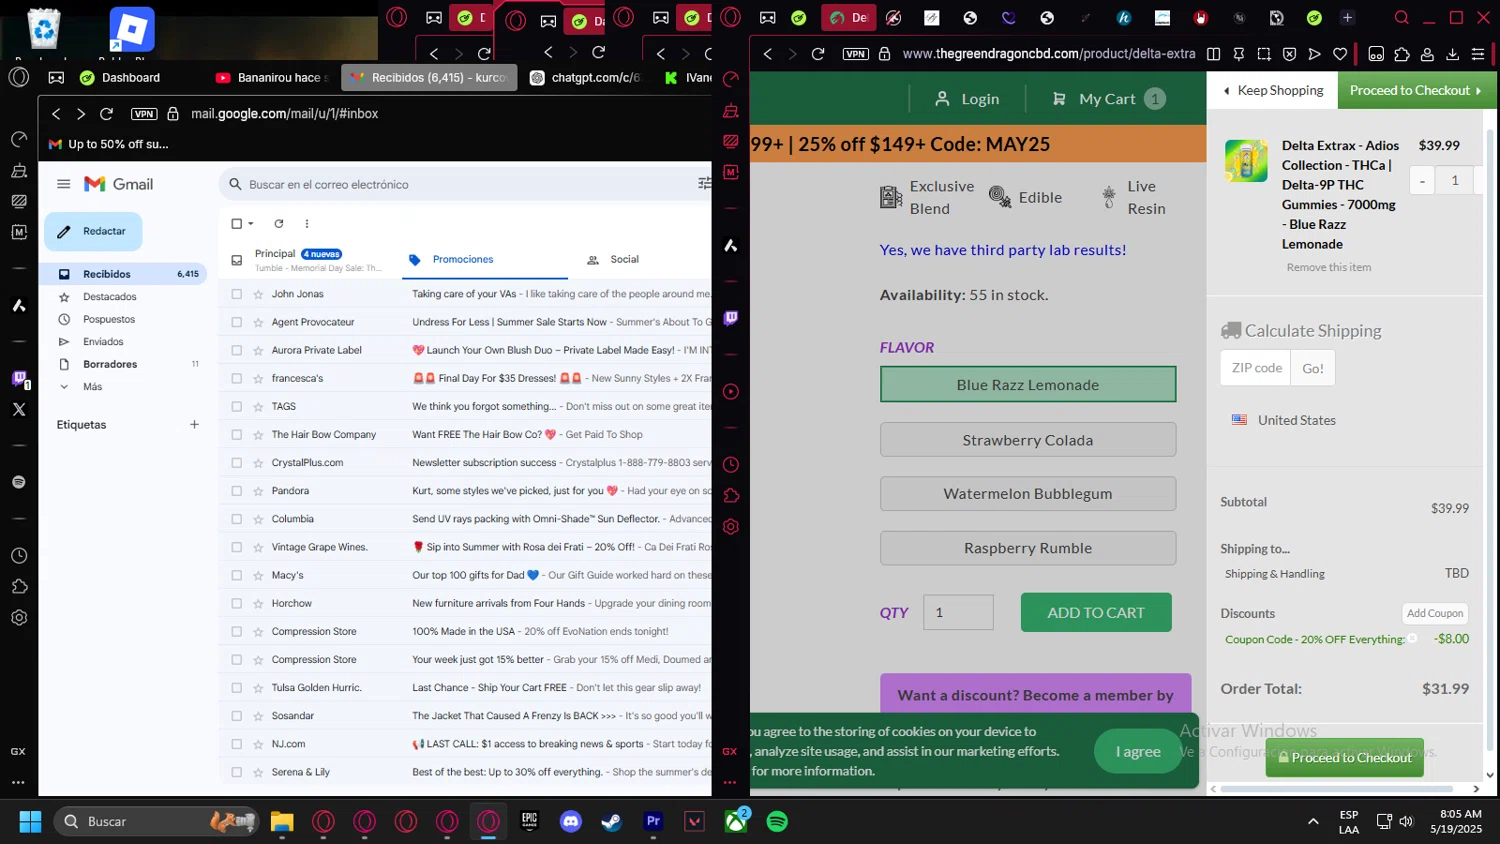Open third party lab results link
1500x844 pixels.
[x=1003, y=250]
